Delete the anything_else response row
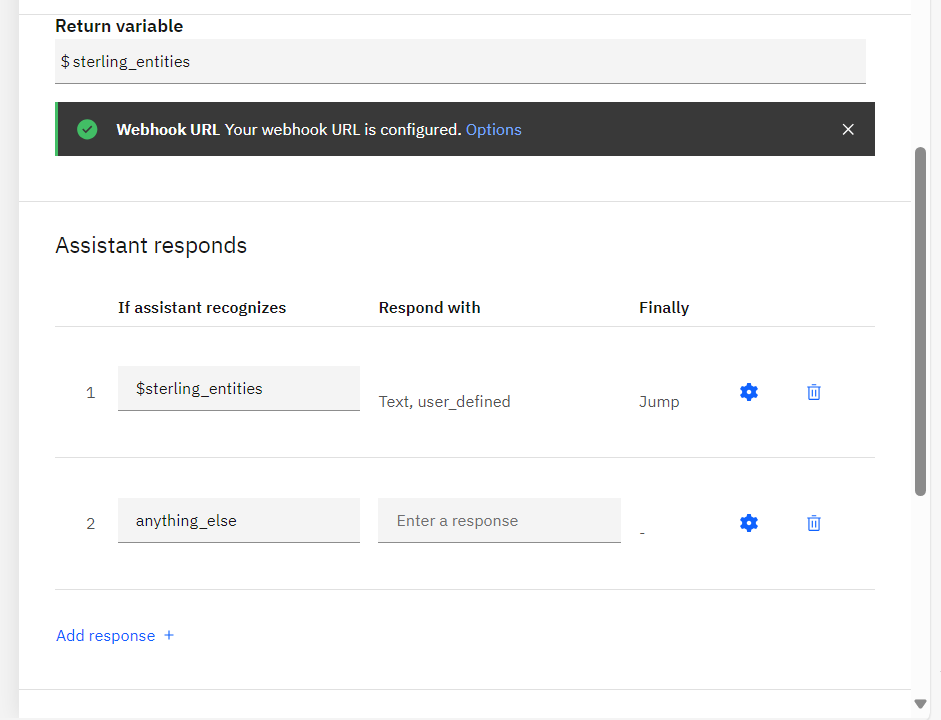This screenshot has width=941, height=720. [814, 523]
